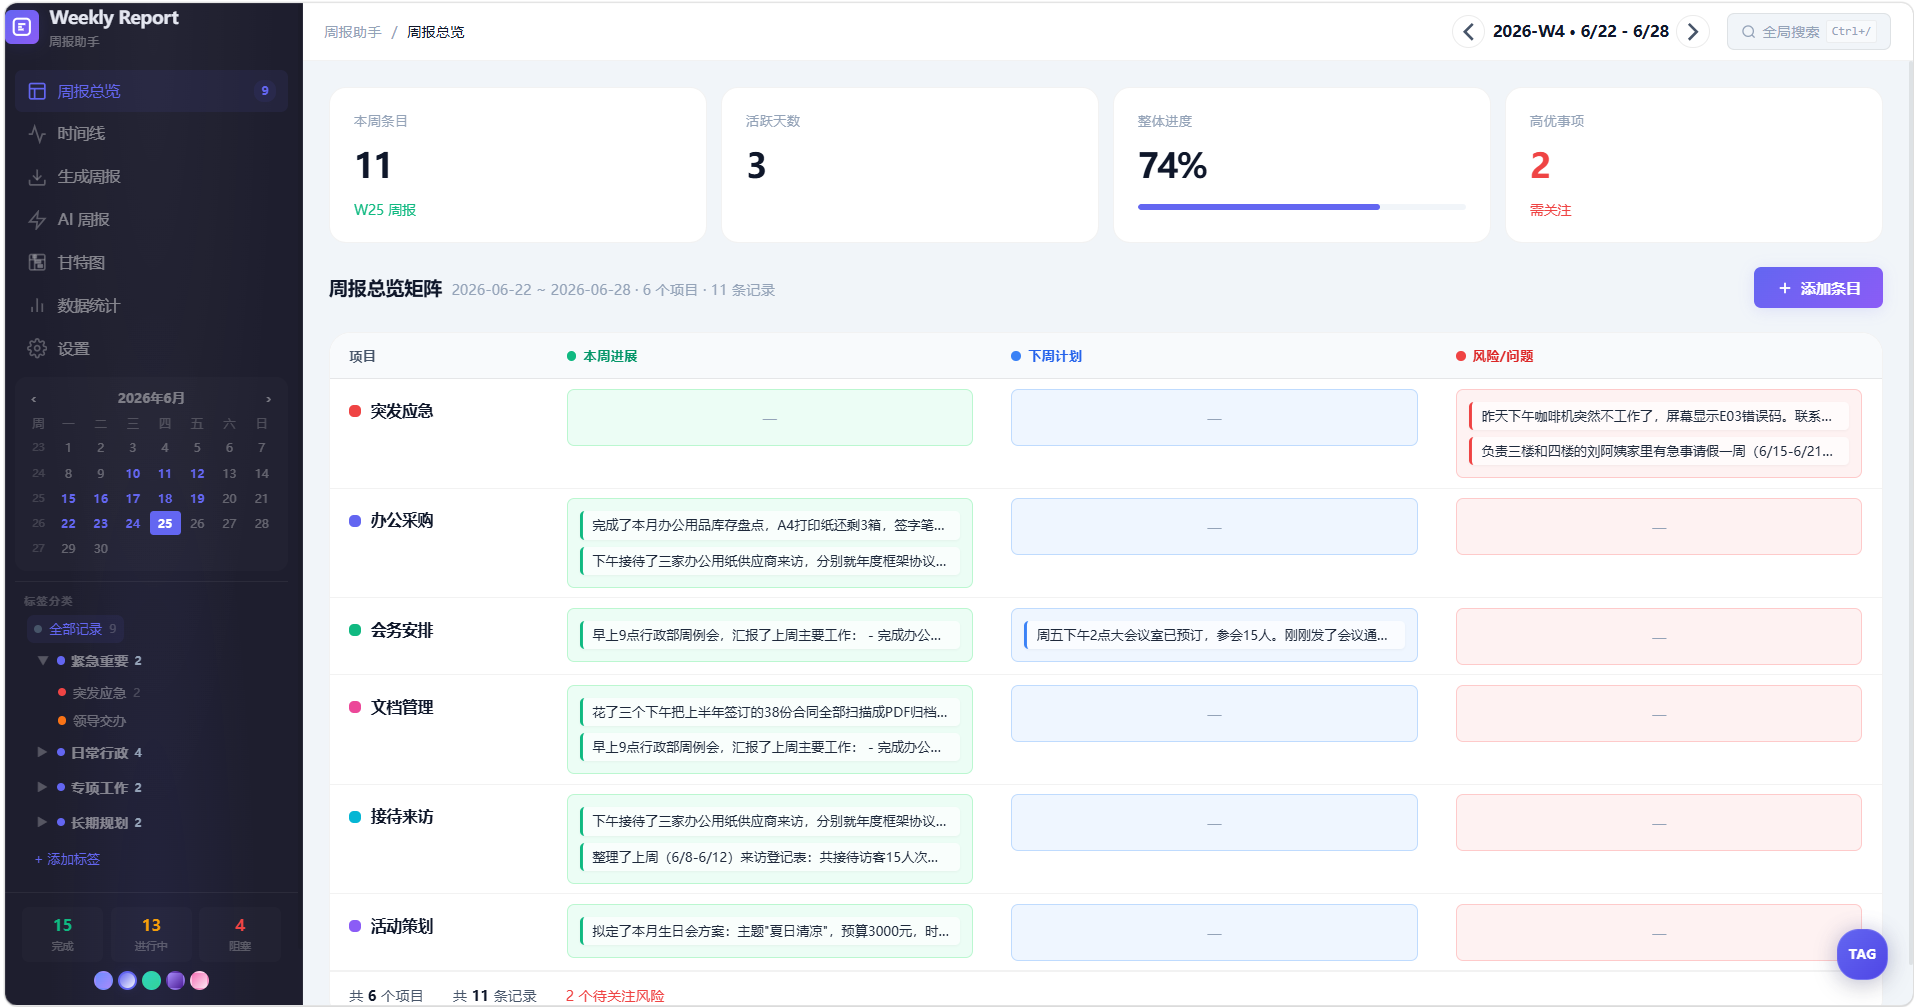Open 数据统计 bar chart icon
The image size is (1917, 1008).
point(37,306)
